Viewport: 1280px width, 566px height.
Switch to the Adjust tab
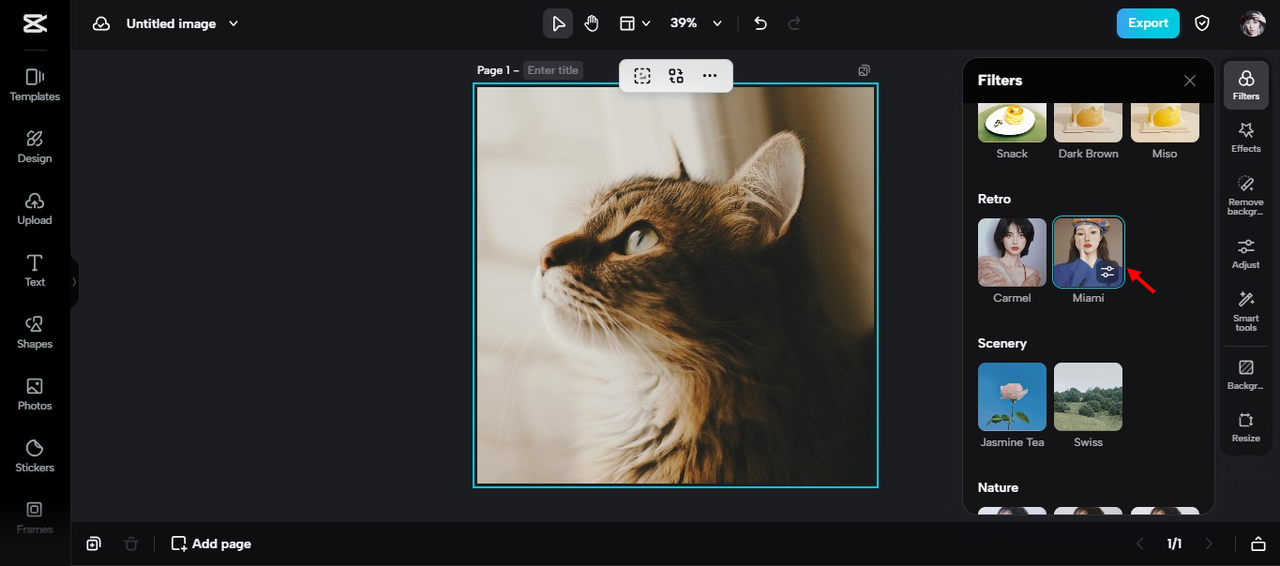click(1246, 254)
